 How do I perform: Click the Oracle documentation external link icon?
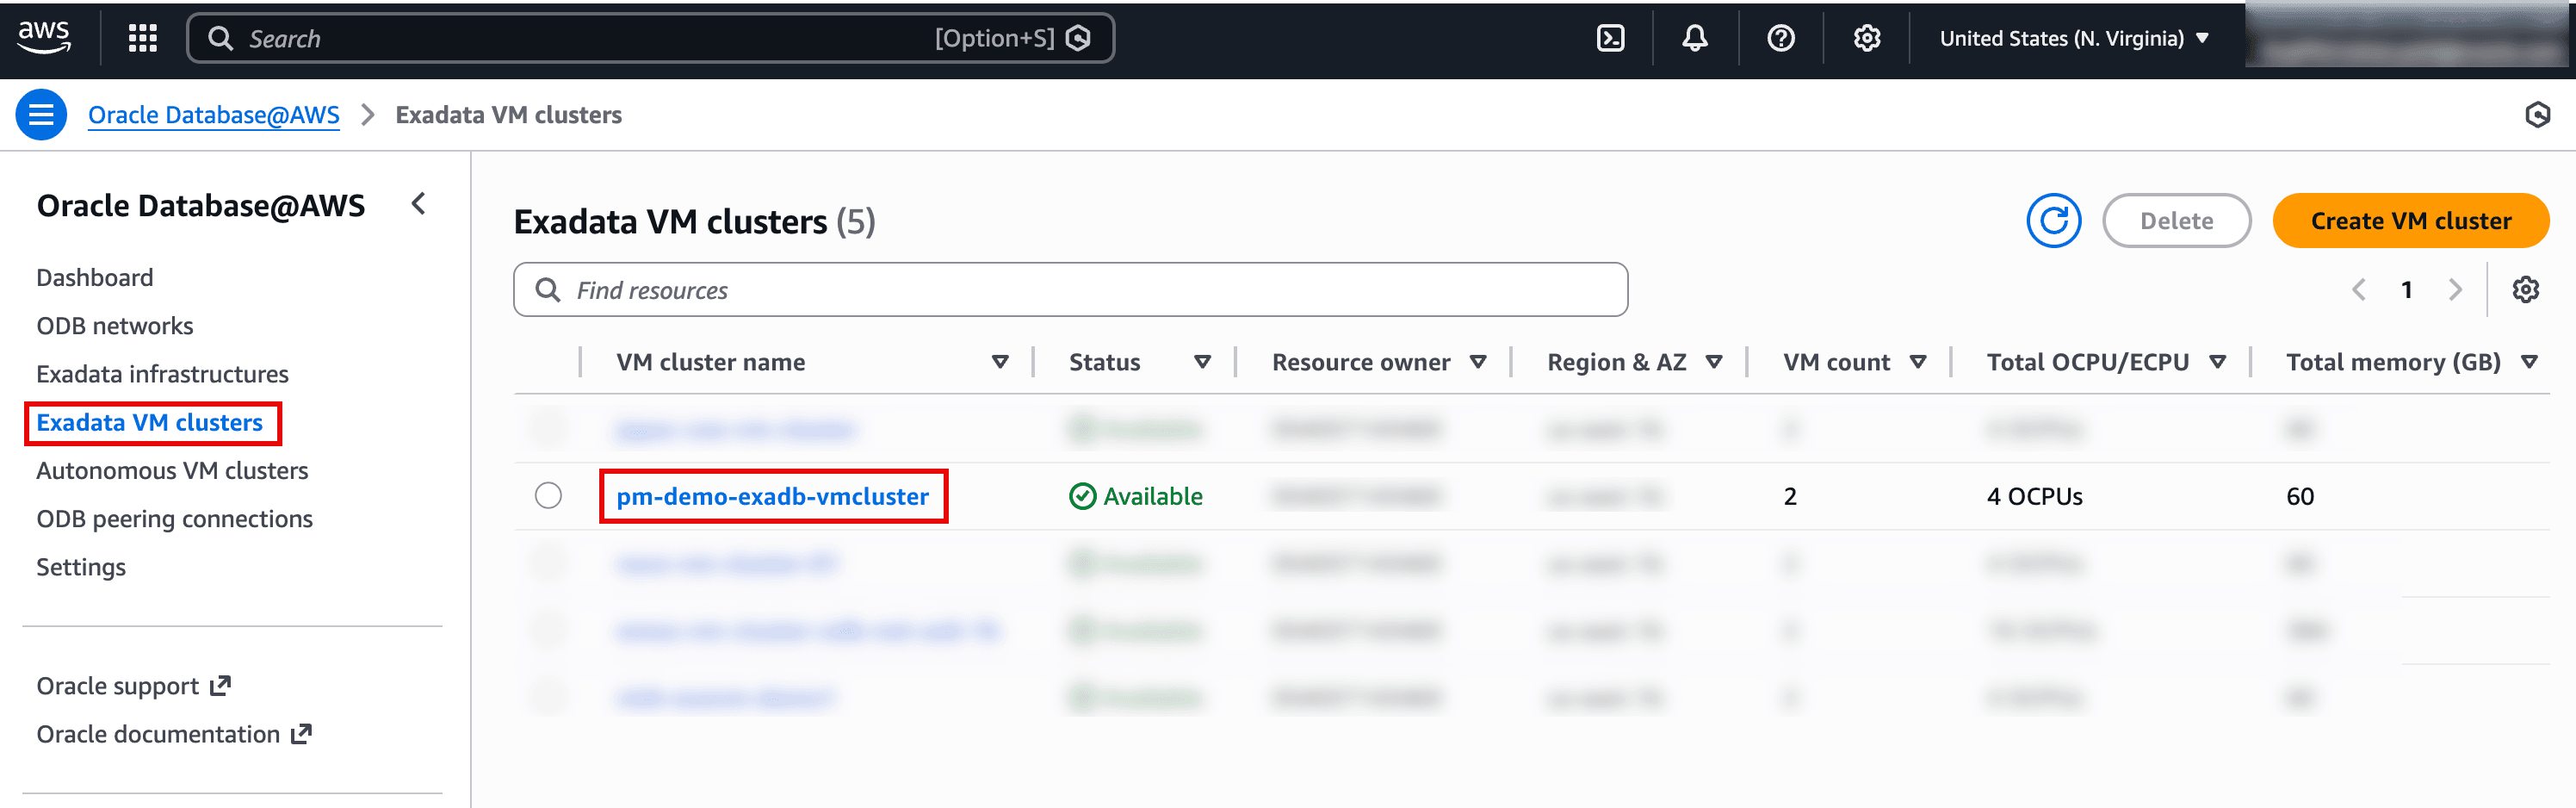tap(301, 734)
